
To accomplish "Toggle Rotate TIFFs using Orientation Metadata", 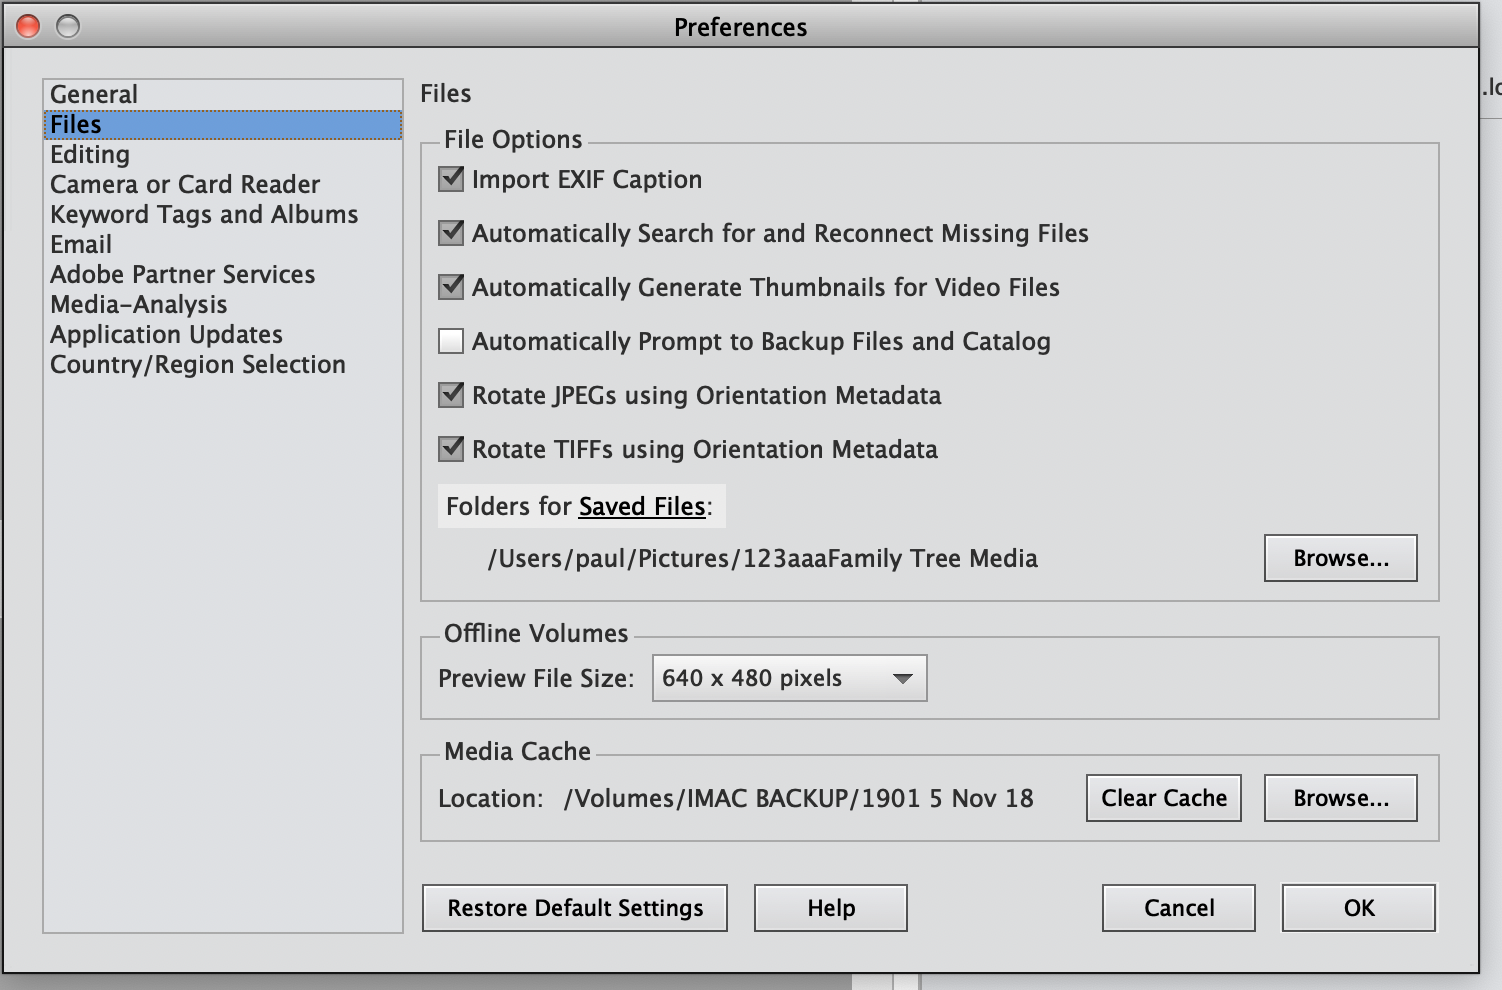I will 451,449.
